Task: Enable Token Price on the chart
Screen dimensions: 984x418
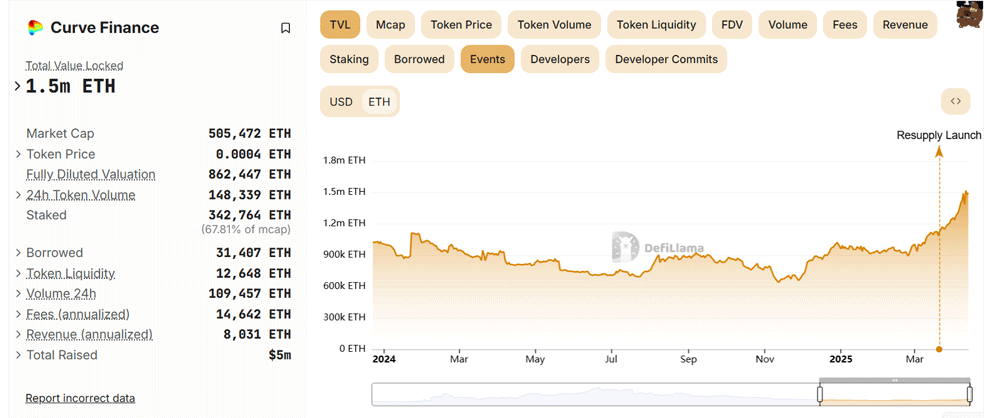Action: click(x=461, y=25)
